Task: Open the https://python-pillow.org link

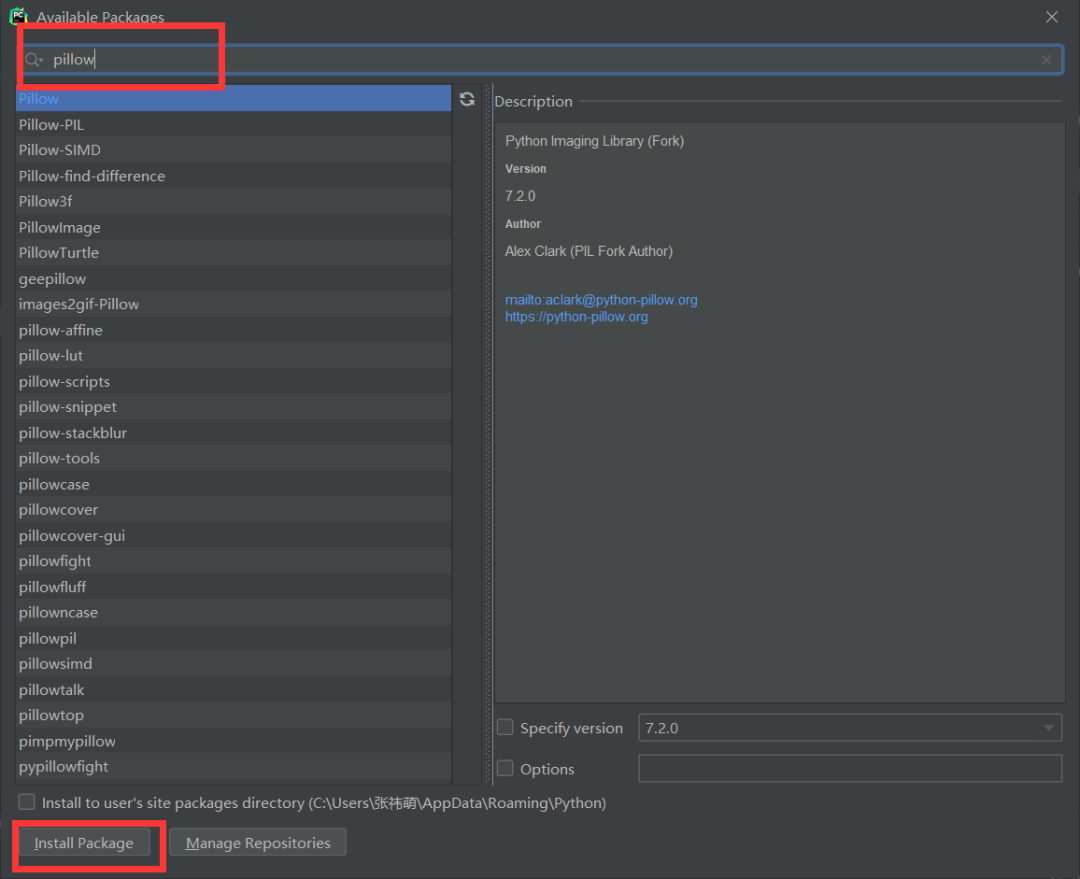Action: coord(576,317)
